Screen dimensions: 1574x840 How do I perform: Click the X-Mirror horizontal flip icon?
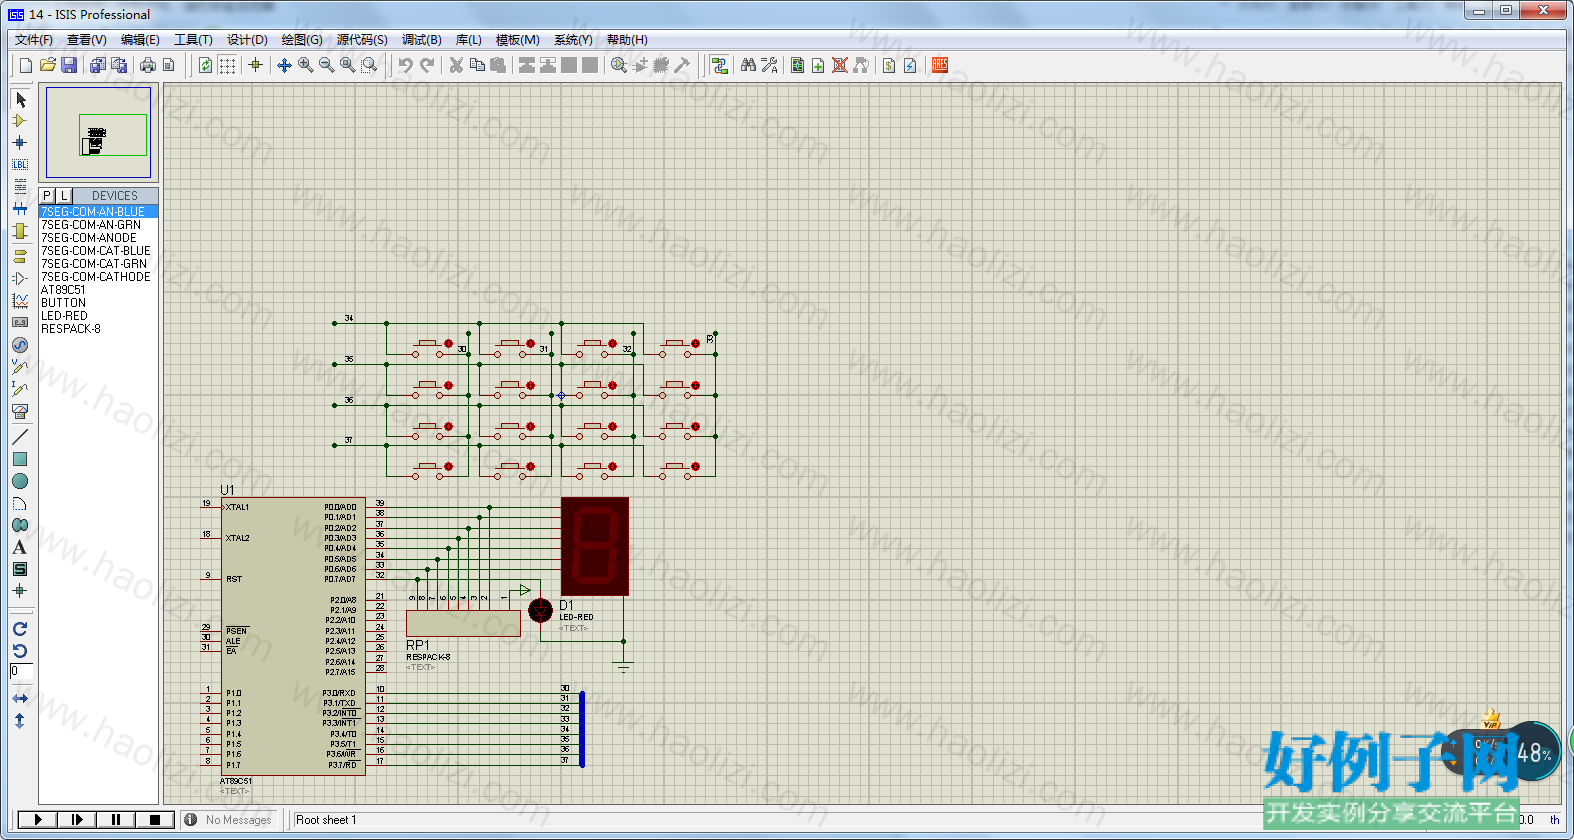point(20,698)
